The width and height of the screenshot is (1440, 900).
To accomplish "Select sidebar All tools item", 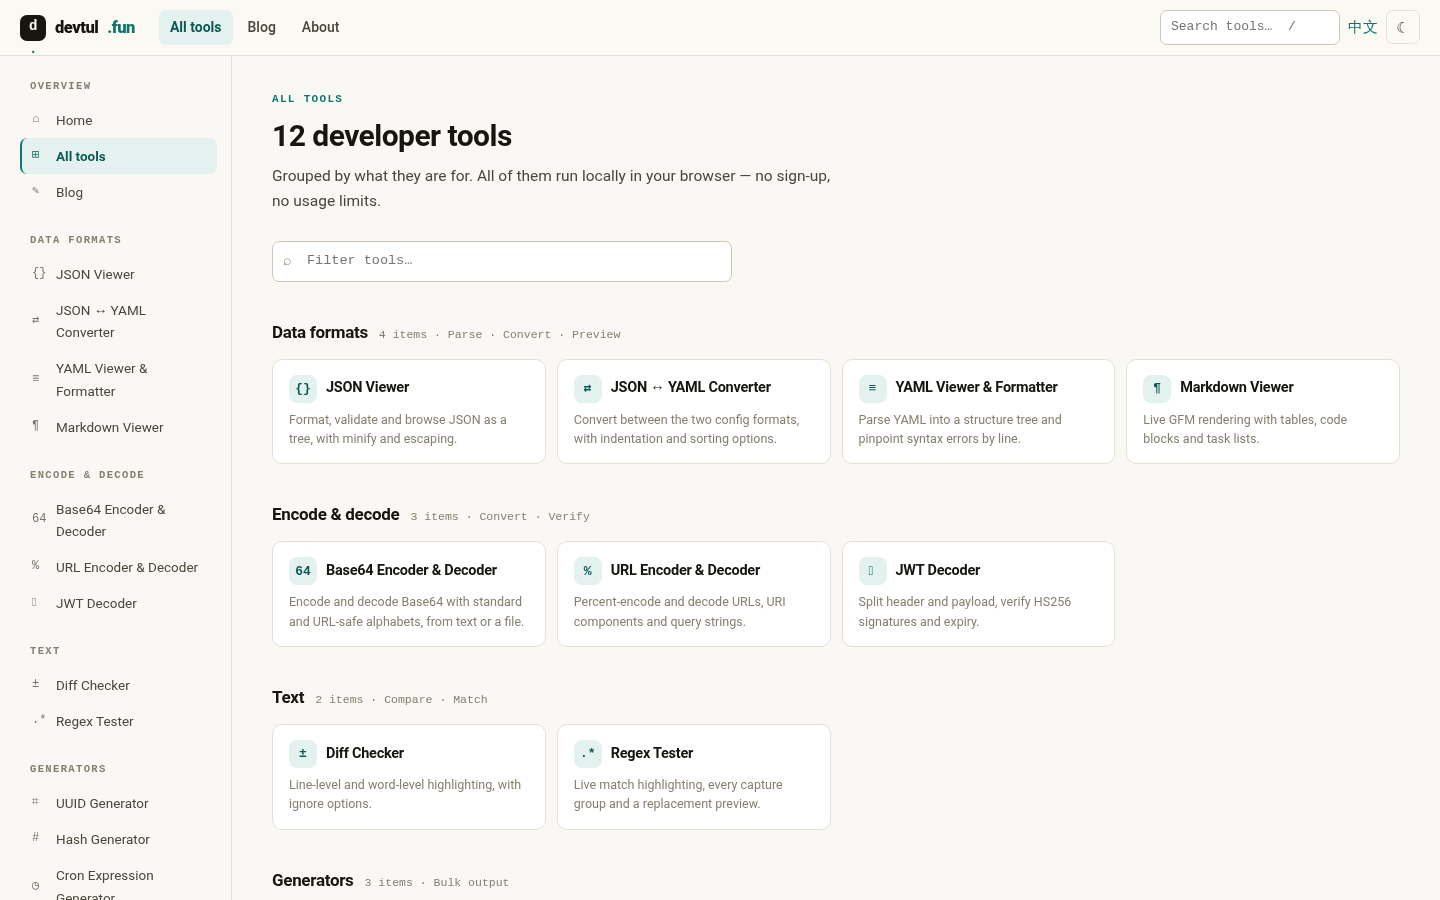I will pyautogui.click(x=119, y=156).
